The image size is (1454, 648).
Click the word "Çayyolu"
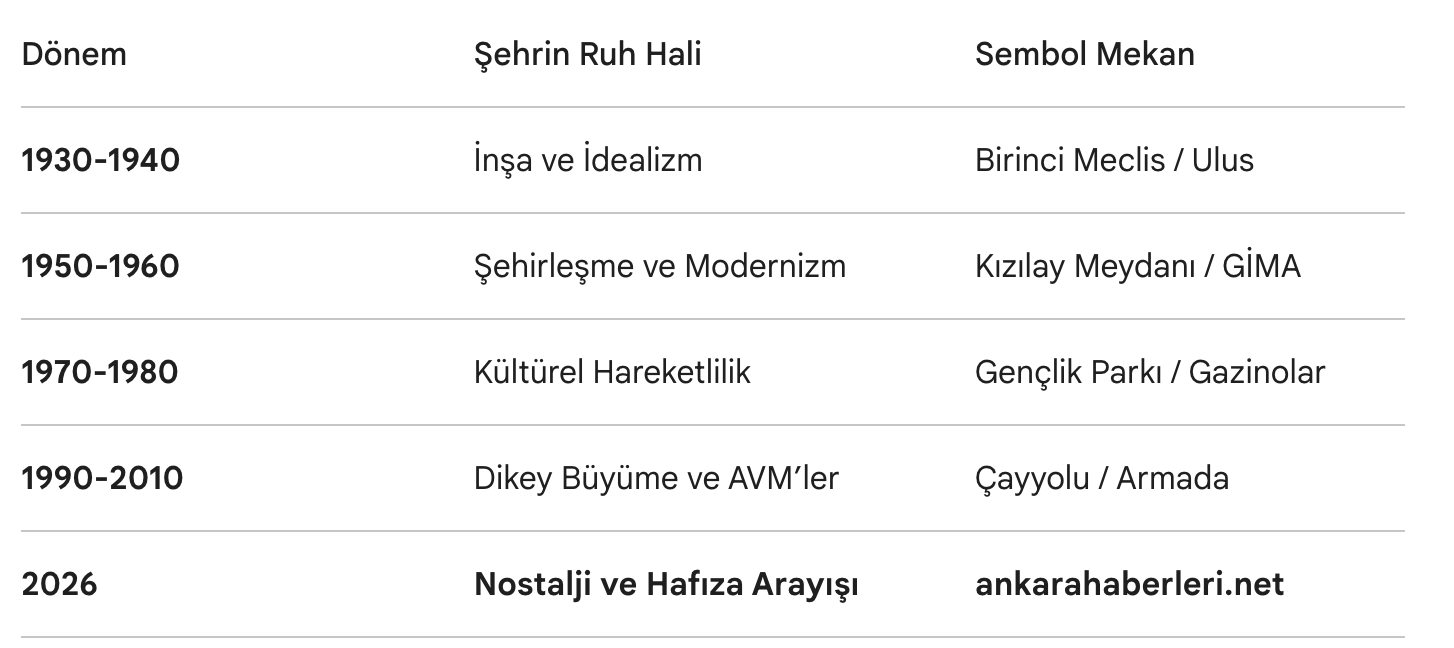pos(1032,478)
